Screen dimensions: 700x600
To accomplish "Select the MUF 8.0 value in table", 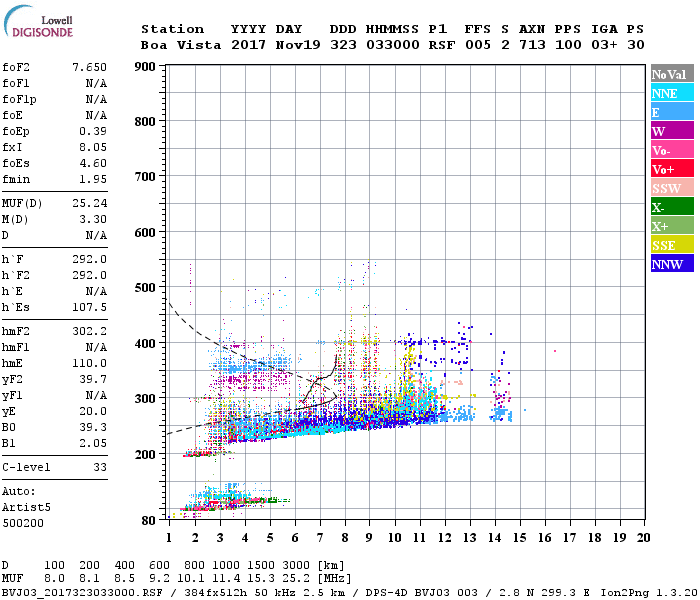I will tap(54, 579).
